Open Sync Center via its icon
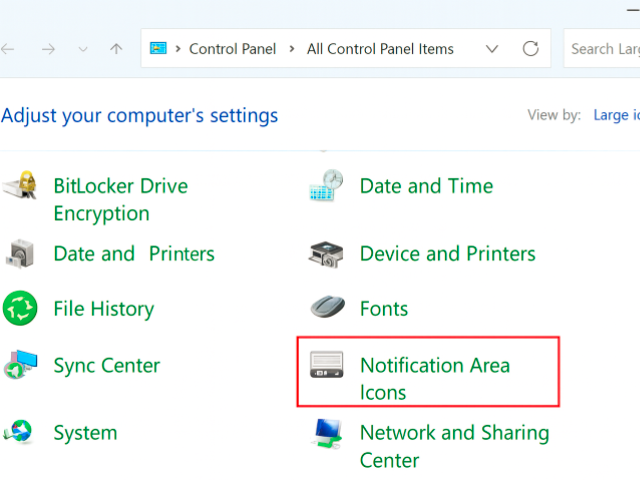This screenshot has height=480, width=640. 20,366
